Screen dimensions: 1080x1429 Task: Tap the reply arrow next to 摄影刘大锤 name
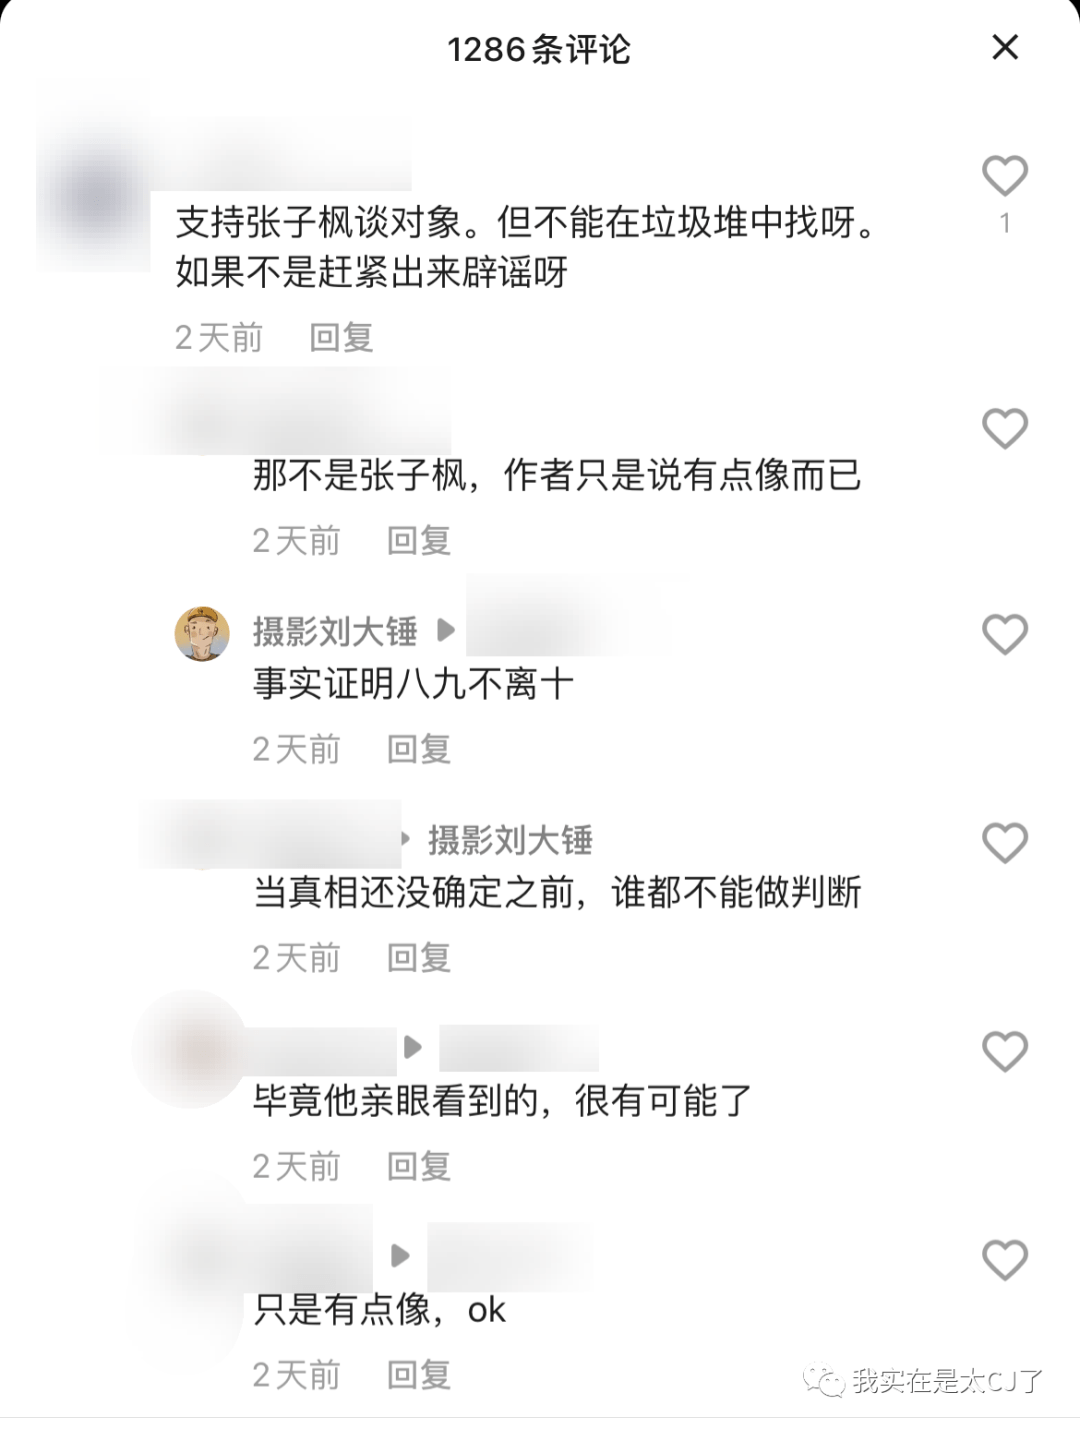446,631
